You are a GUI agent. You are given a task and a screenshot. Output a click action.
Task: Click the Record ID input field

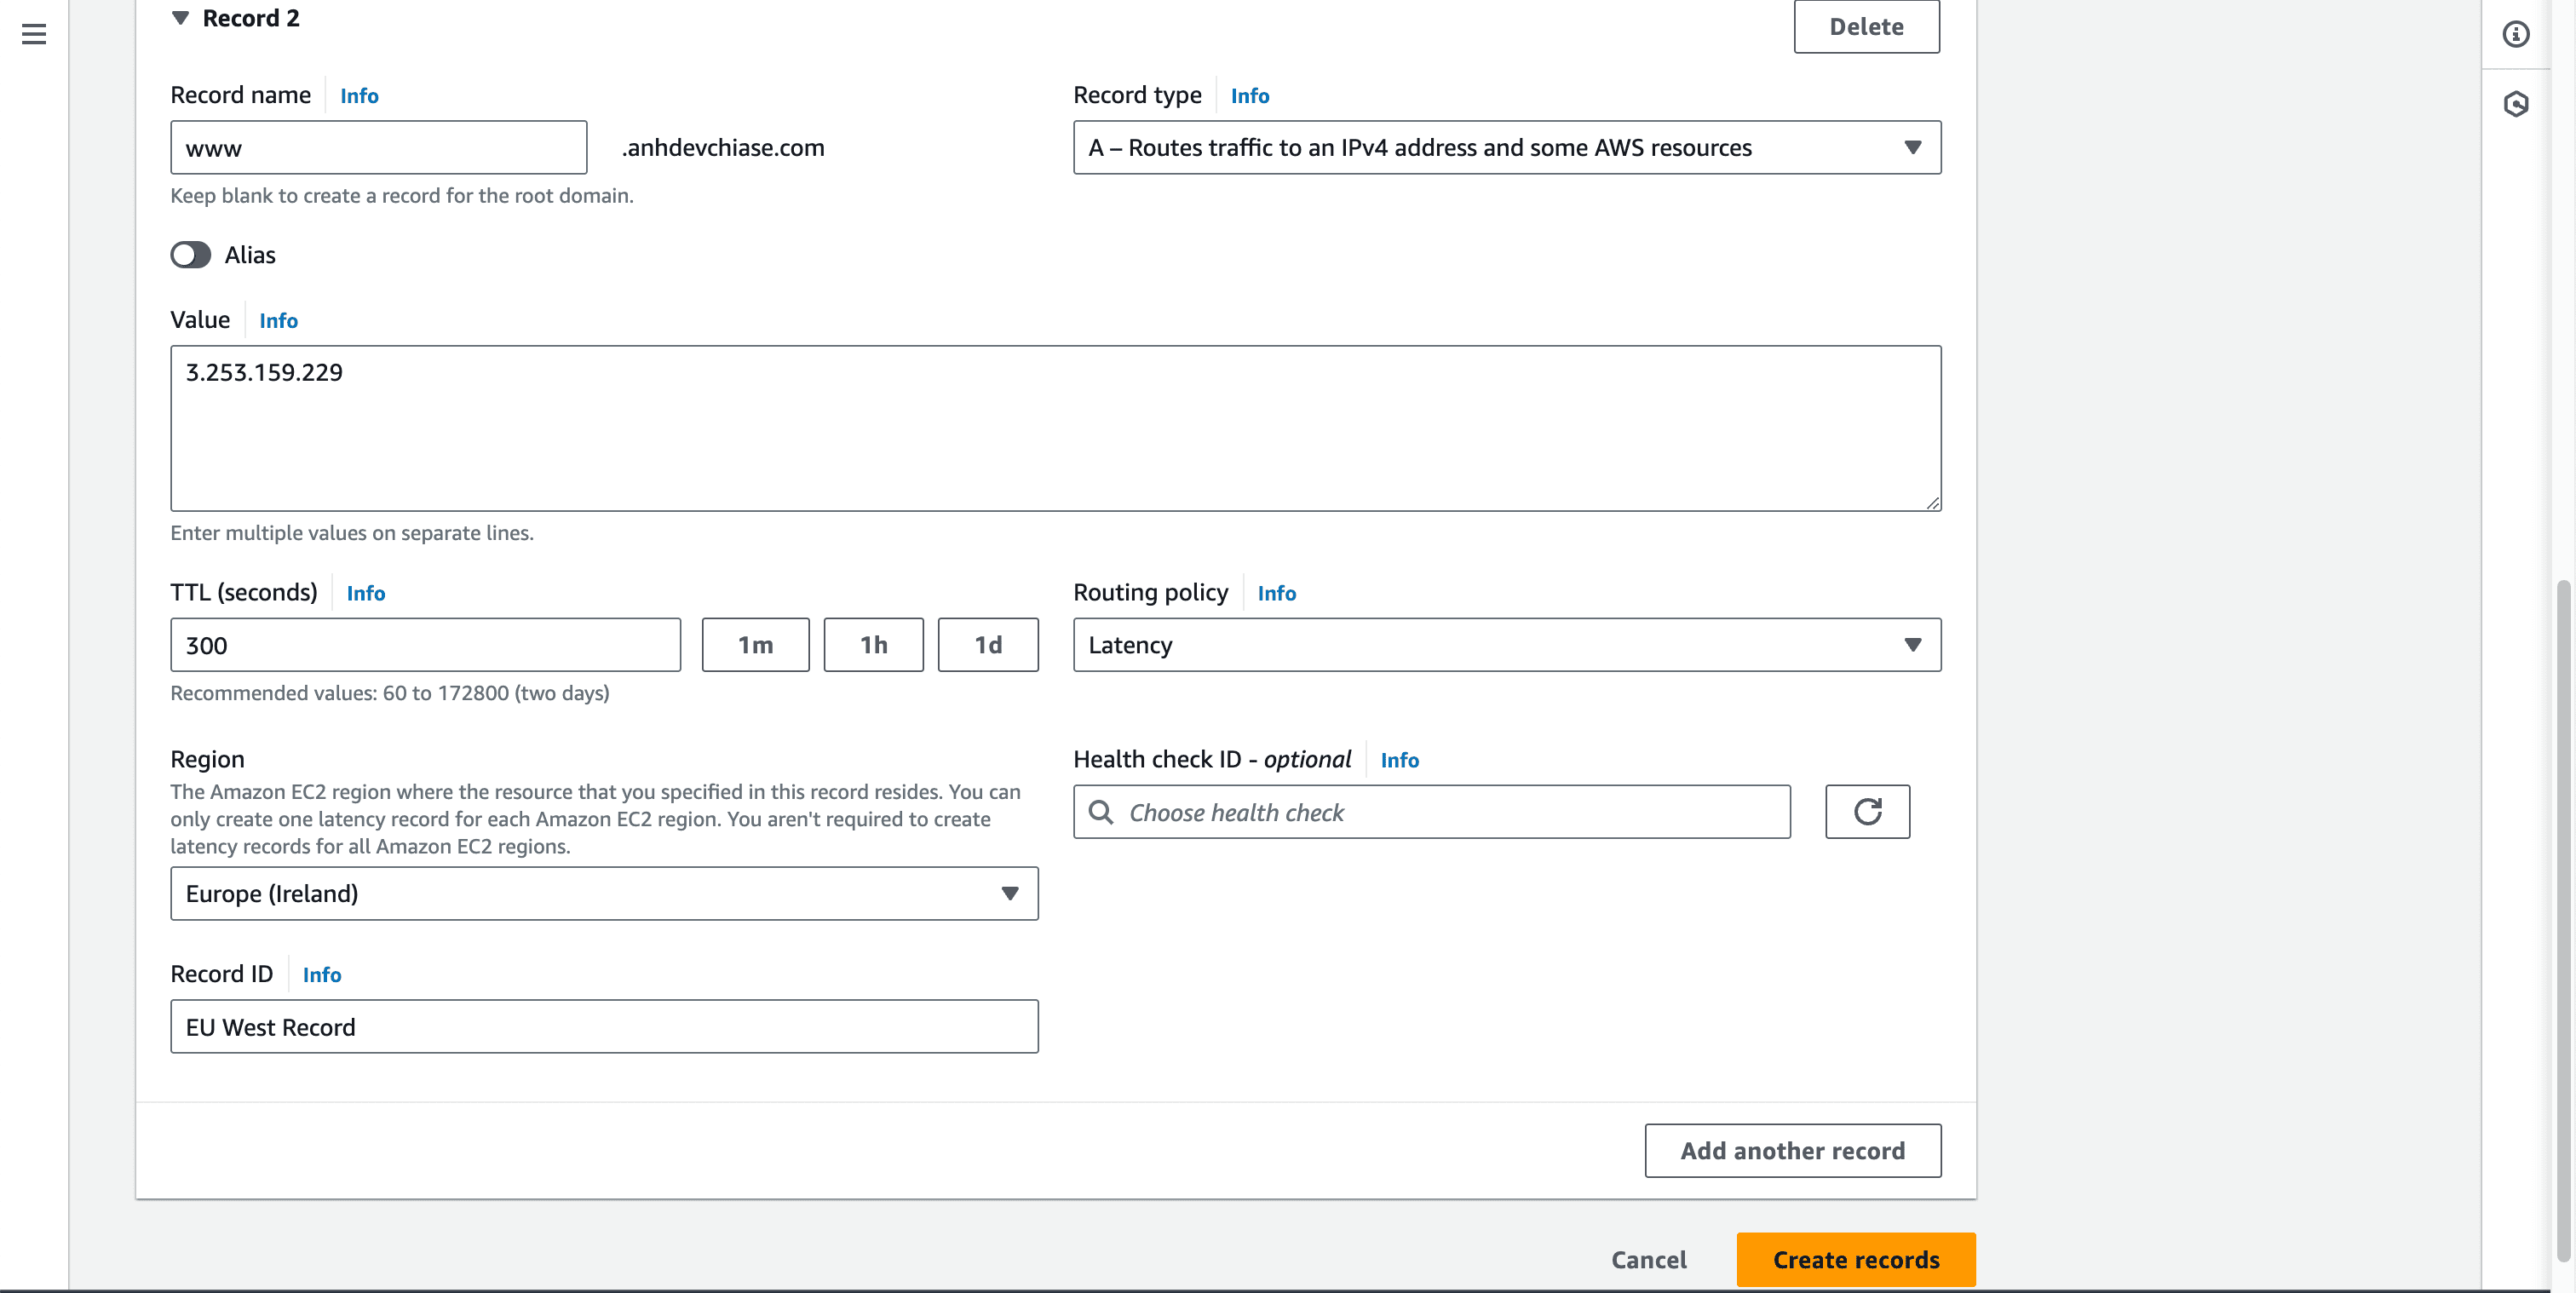604,1026
